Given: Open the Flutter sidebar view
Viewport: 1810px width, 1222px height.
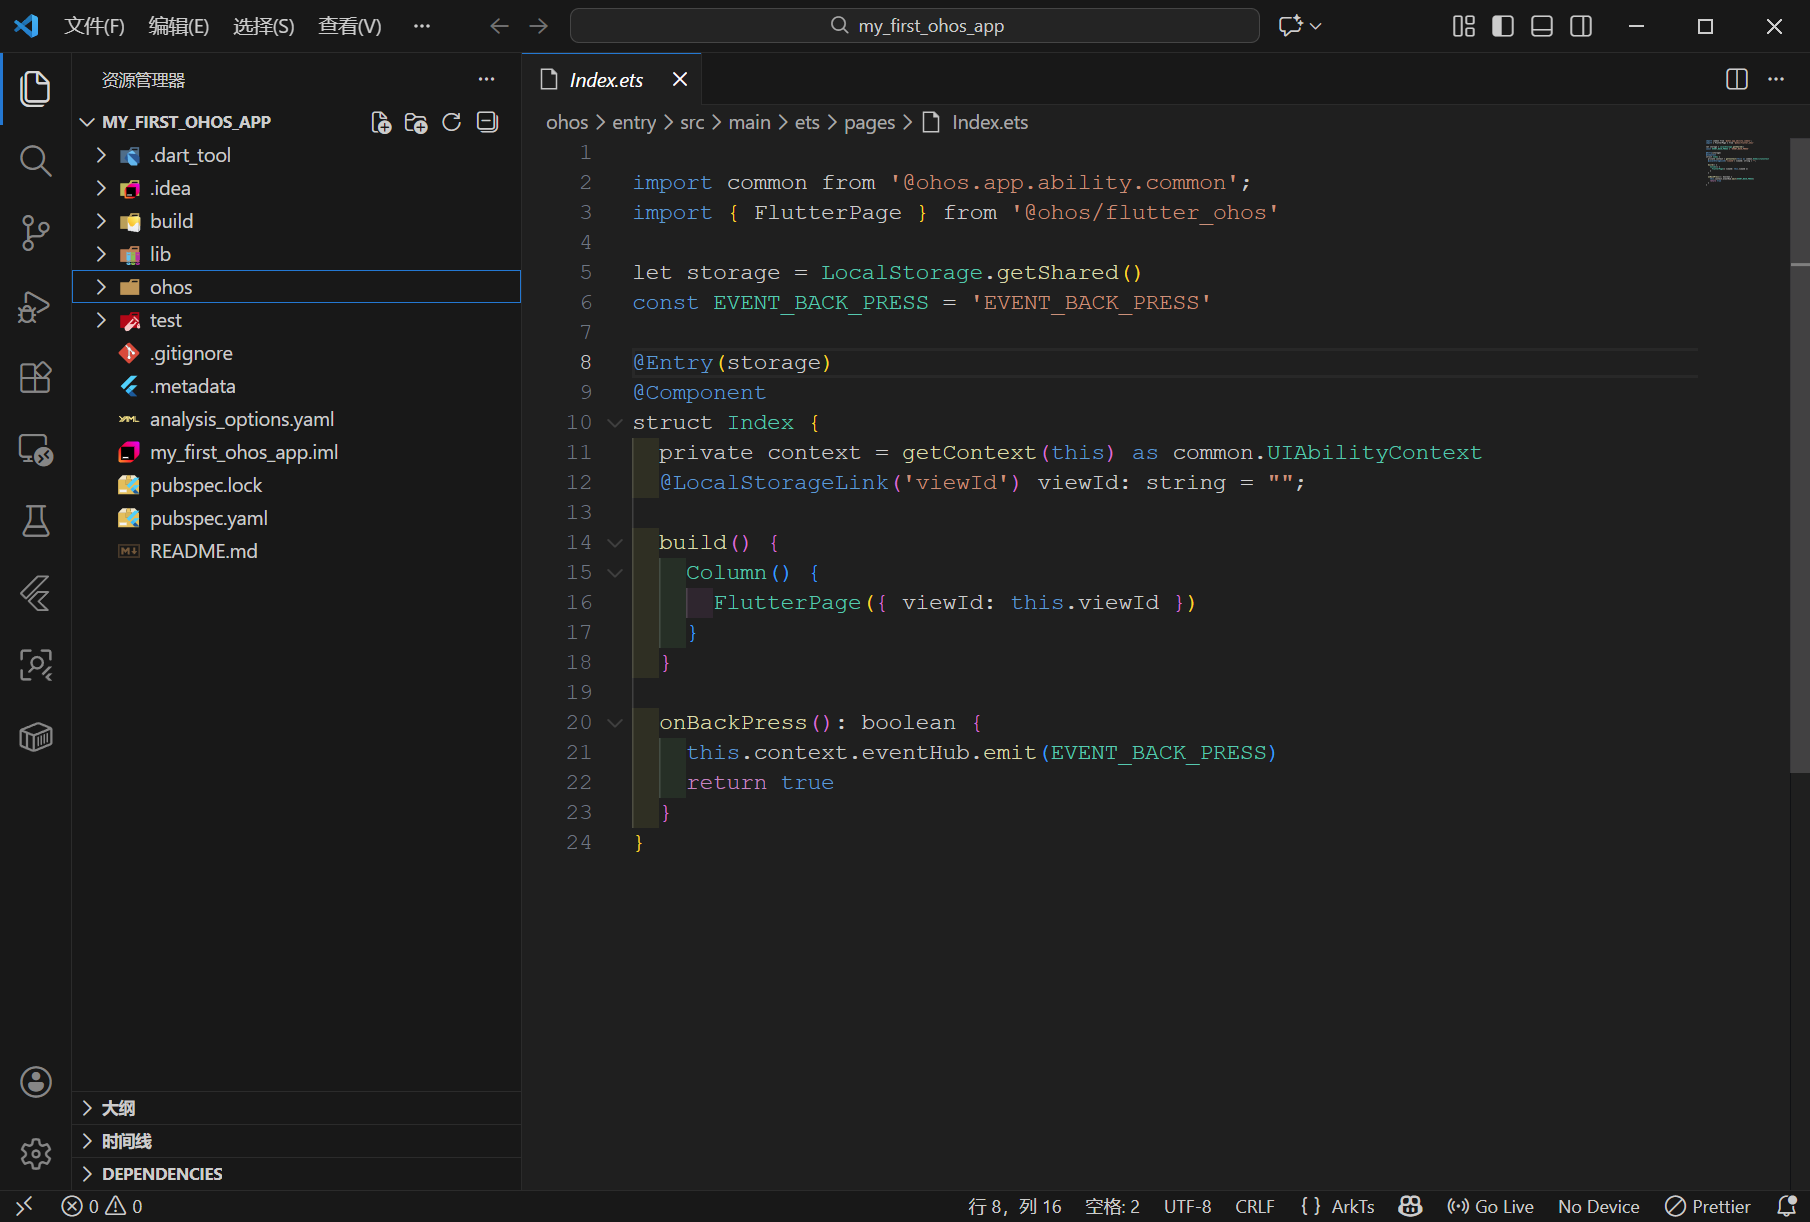Looking at the screenshot, I should (x=36, y=593).
